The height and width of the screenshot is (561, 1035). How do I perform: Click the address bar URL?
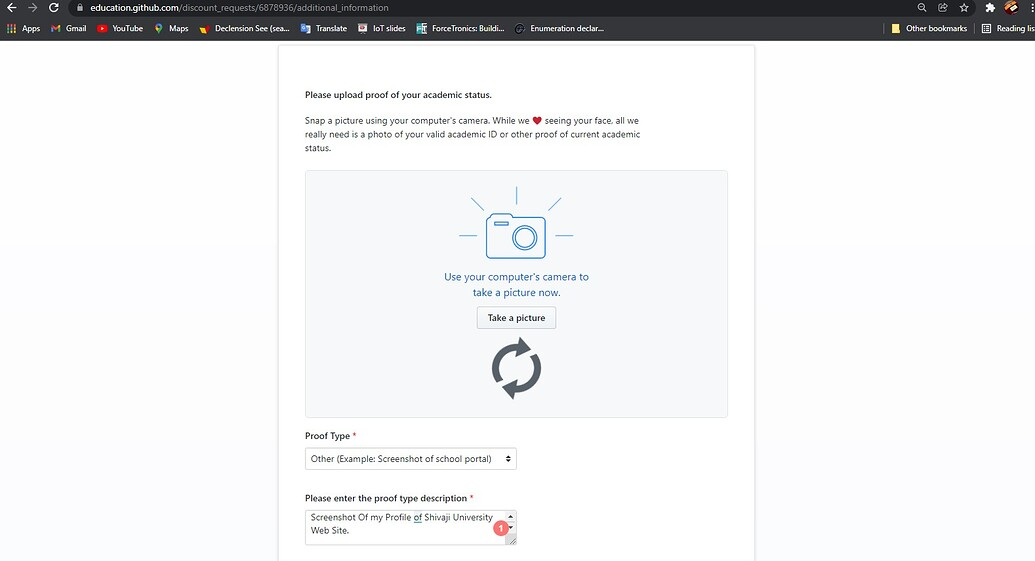(x=239, y=8)
